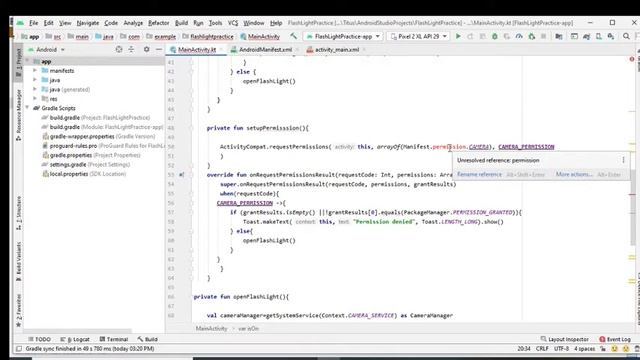This screenshot has height=360, width=640.
Task: Open the Pixel 2 XL API 29 device dropdown
Action: tap(418, 36)
